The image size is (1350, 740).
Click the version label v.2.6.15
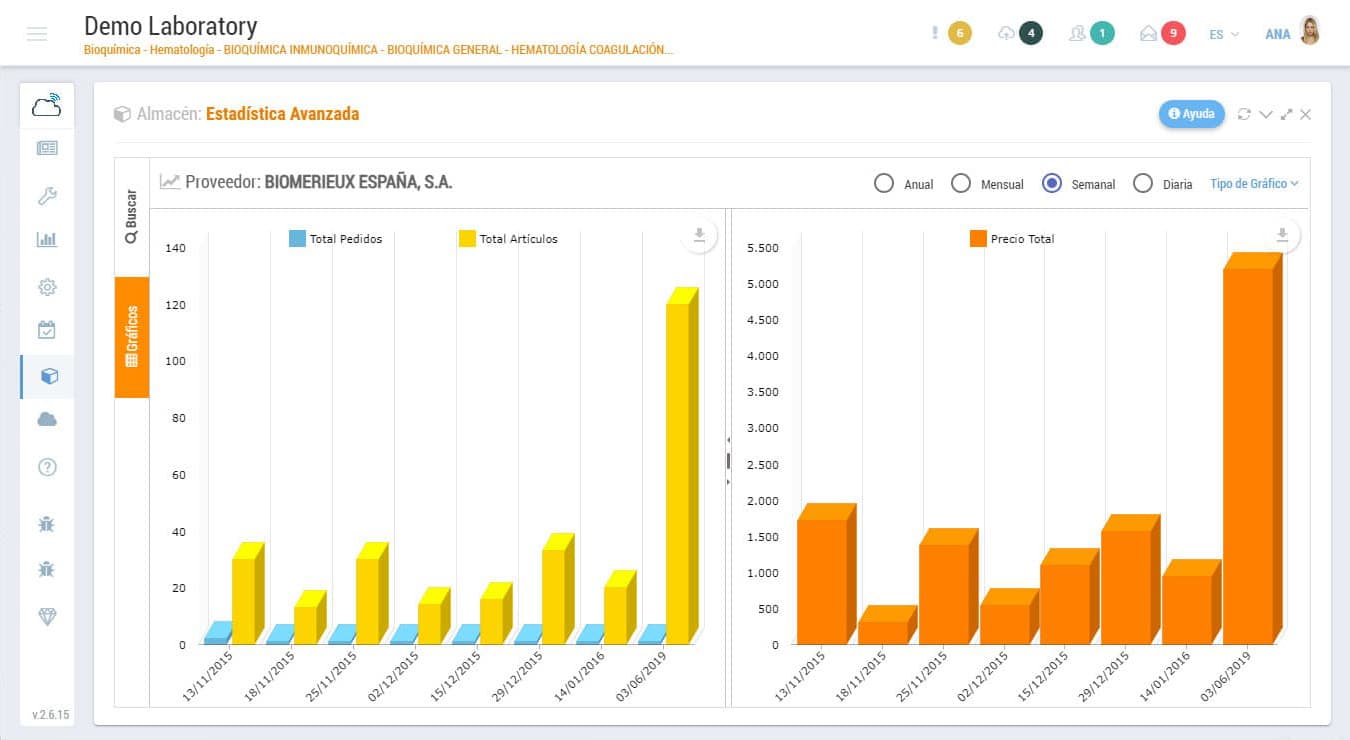click(49, 714)
